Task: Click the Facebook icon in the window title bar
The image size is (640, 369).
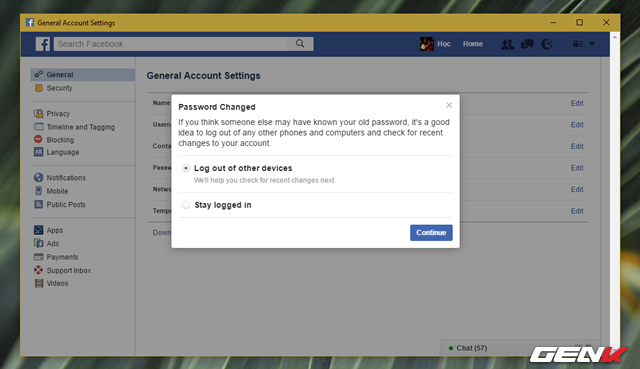Action: click(x=30, y=22)
